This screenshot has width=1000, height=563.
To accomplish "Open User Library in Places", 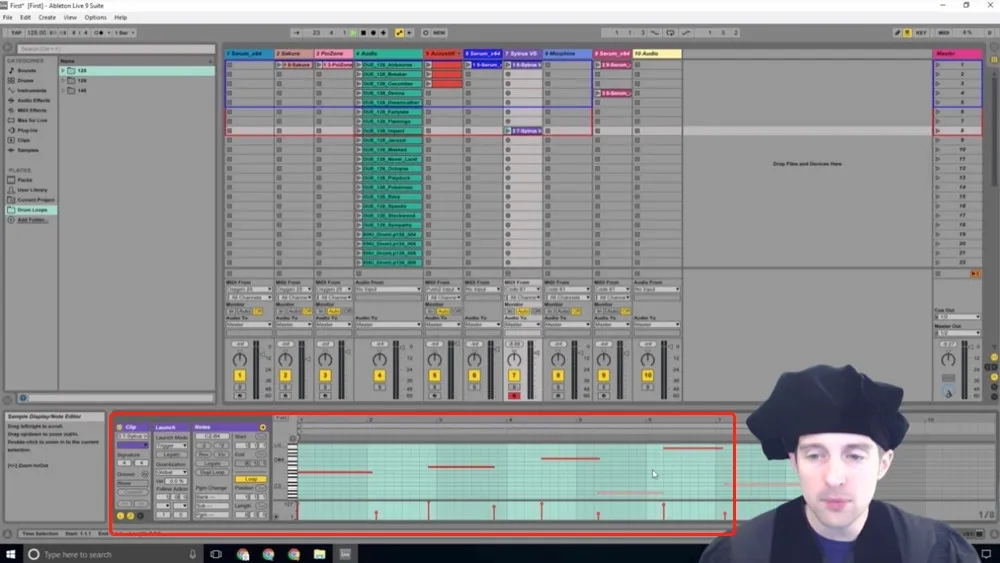I will pos(32,189).
